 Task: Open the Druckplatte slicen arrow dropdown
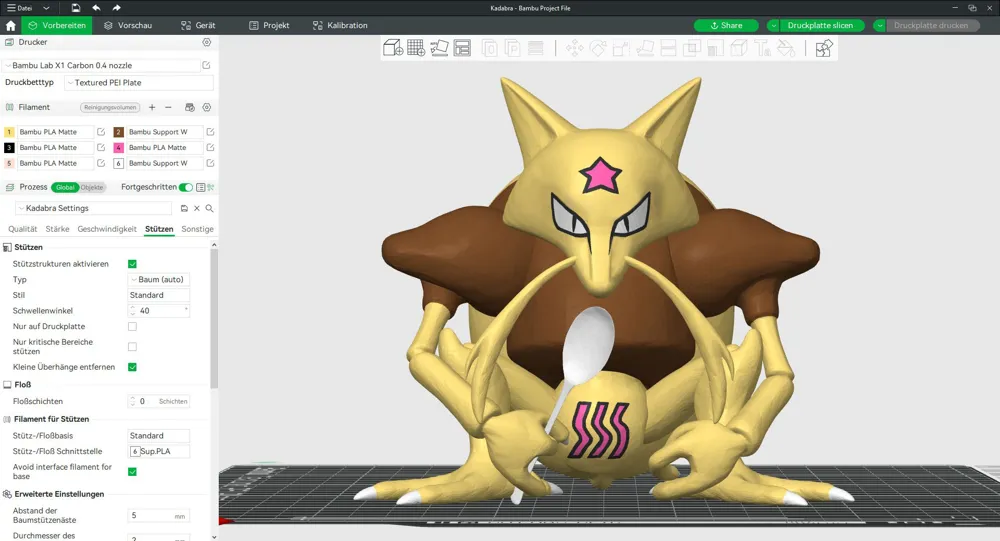click(773, 26)
